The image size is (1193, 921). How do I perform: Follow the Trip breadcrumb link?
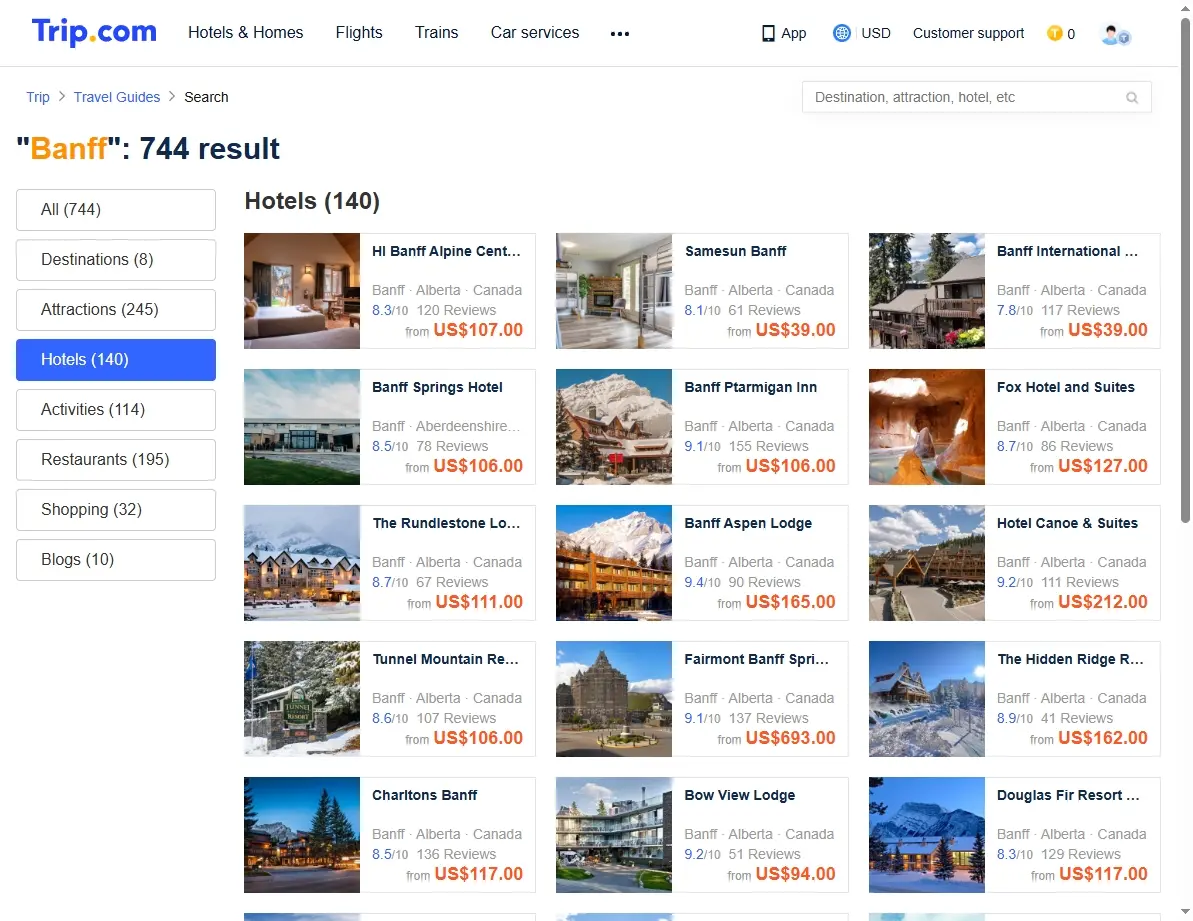pyautogui.click(x=38, y=97)
